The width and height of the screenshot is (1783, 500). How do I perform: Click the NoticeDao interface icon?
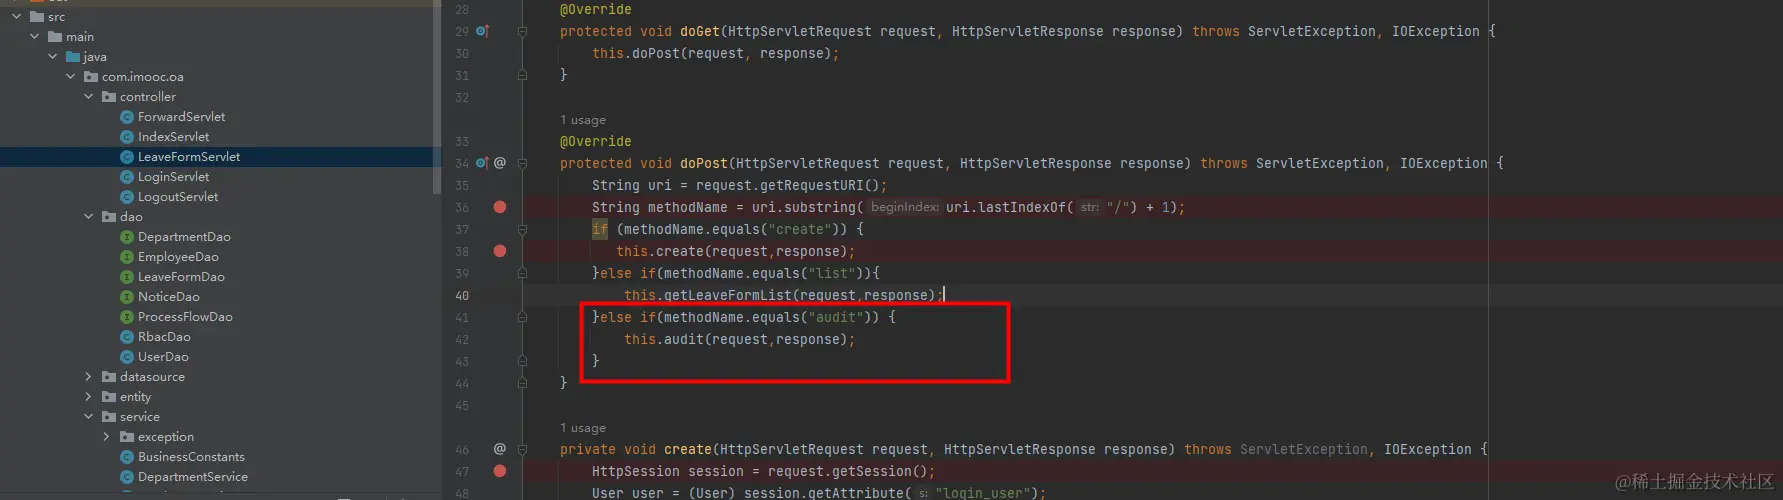(x=127, y=297)
